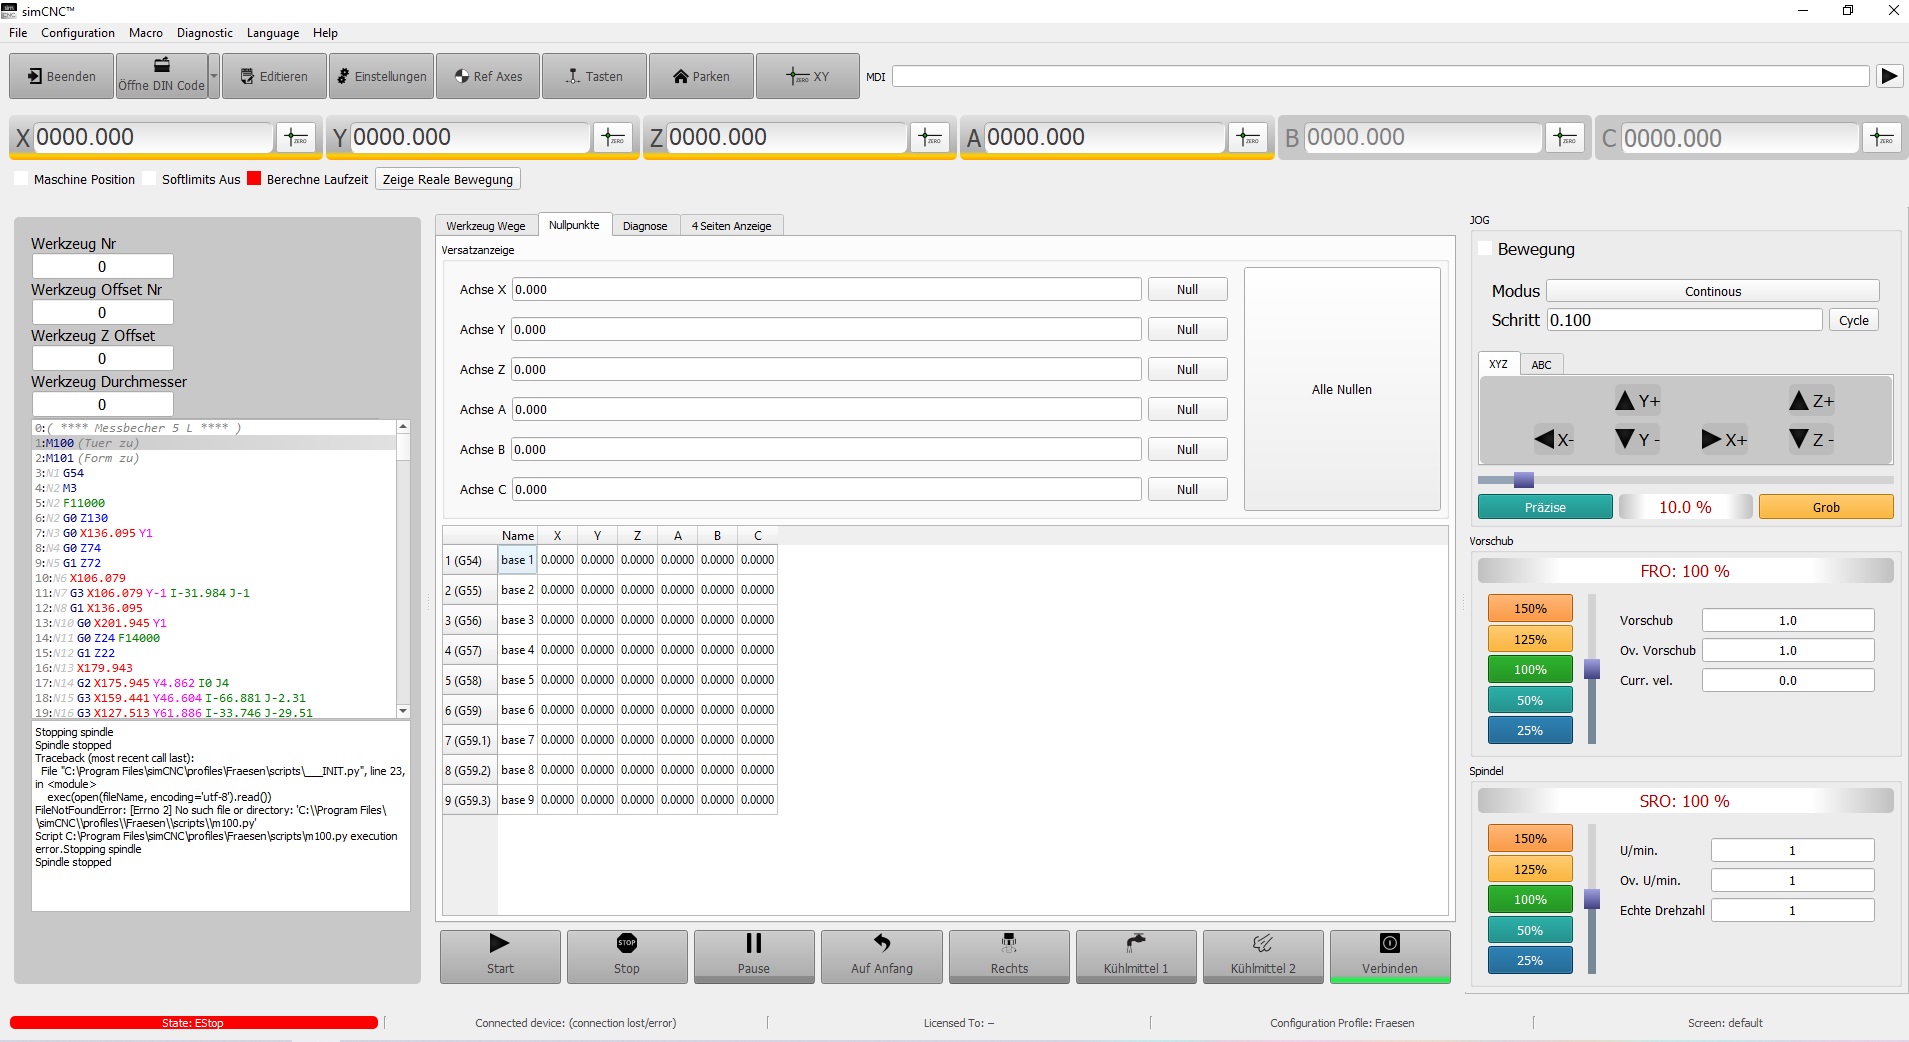Toggle Kühlmittel 1 coolant
Viewport: 1909px width, 1042px height.
click(1135, 955)
